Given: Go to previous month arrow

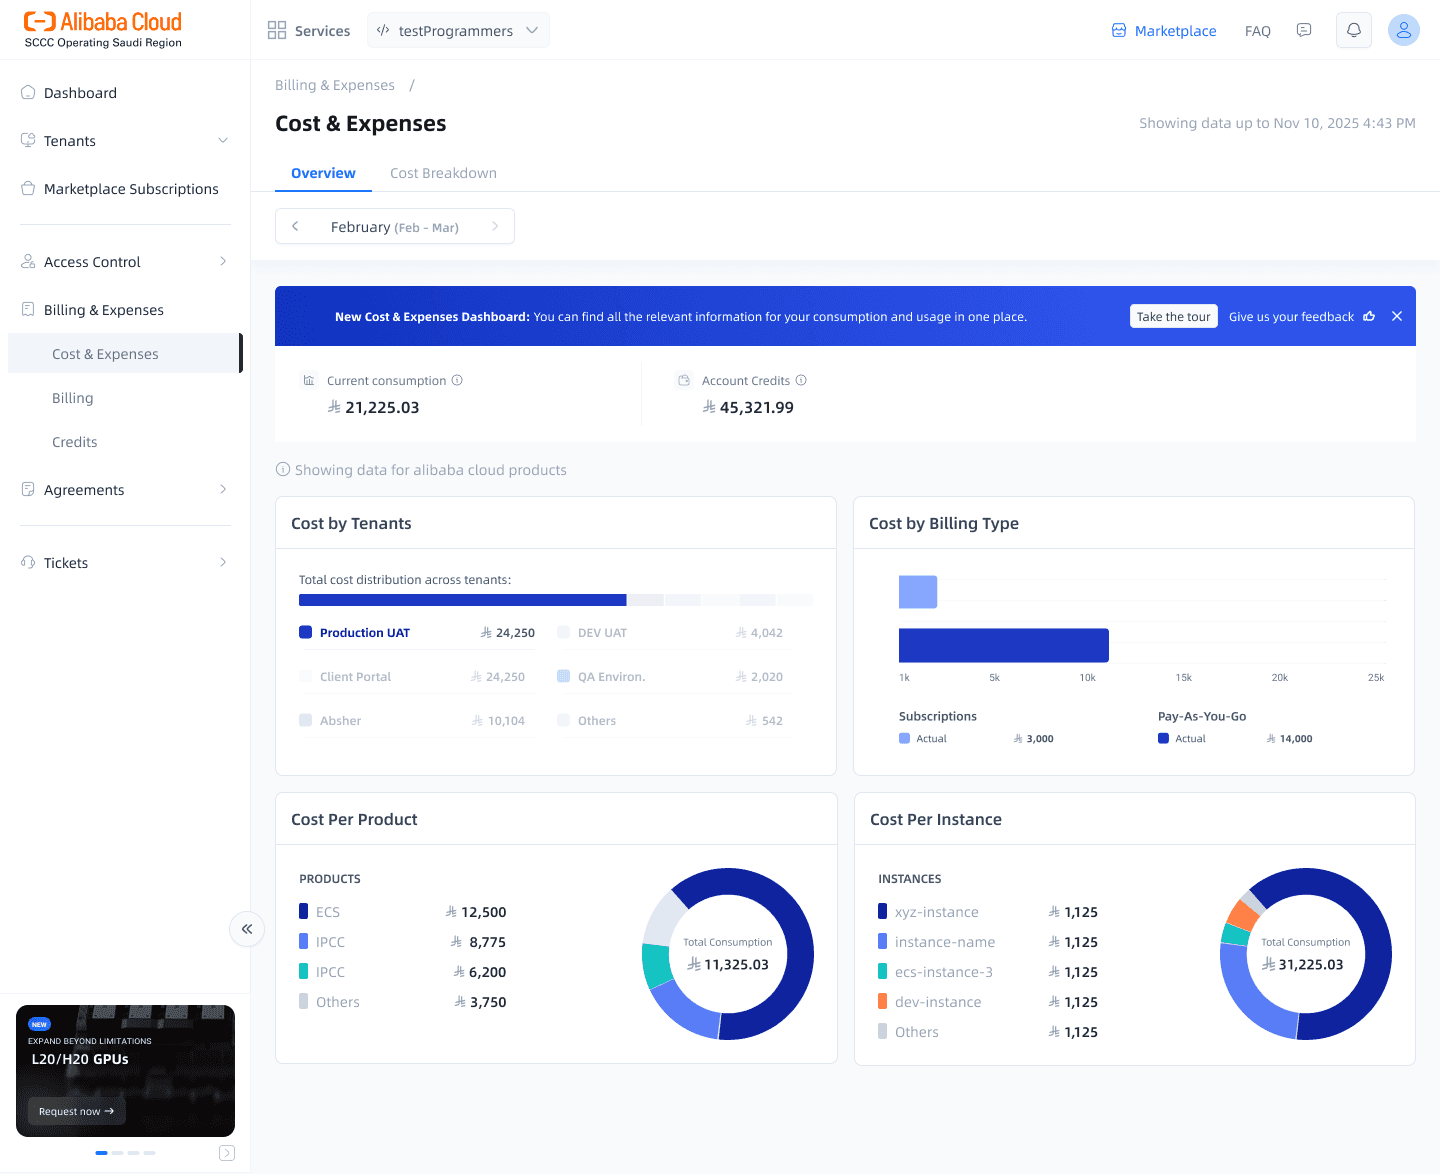Looking at the screenshot, I should point(295,226).
